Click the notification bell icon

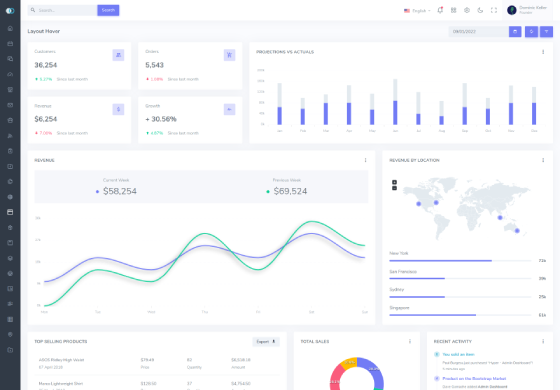(440, 10)
